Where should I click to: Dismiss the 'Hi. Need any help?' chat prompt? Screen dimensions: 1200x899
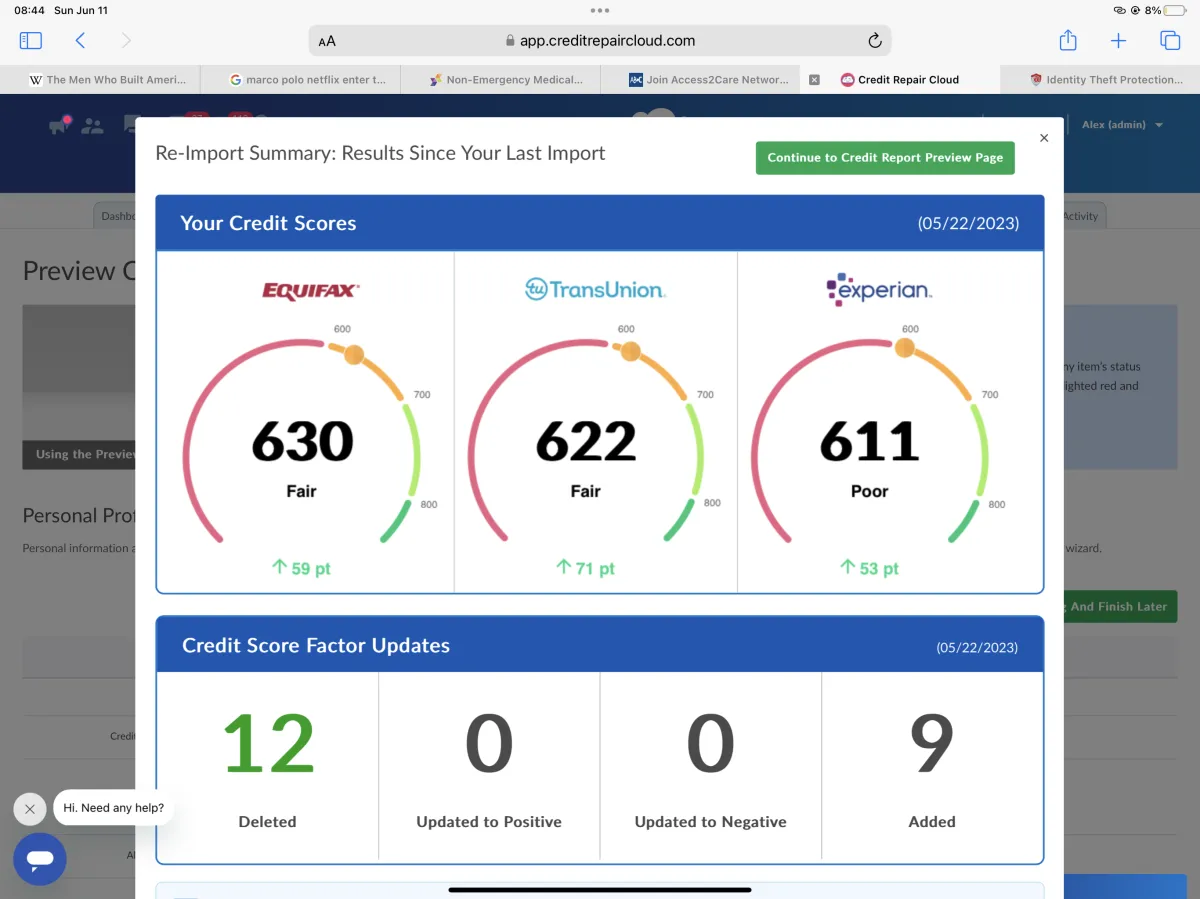(x=30, y=809)
